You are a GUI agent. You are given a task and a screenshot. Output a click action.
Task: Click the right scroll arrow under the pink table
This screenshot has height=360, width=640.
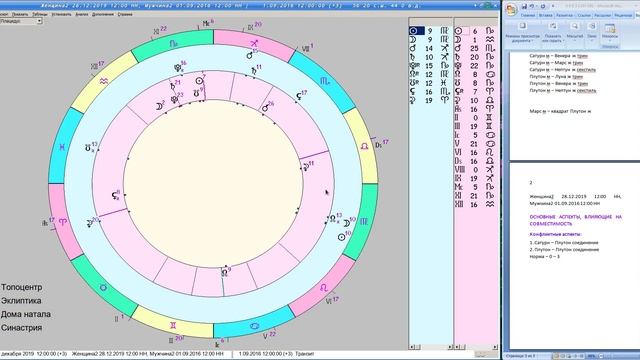pos(495,347)
